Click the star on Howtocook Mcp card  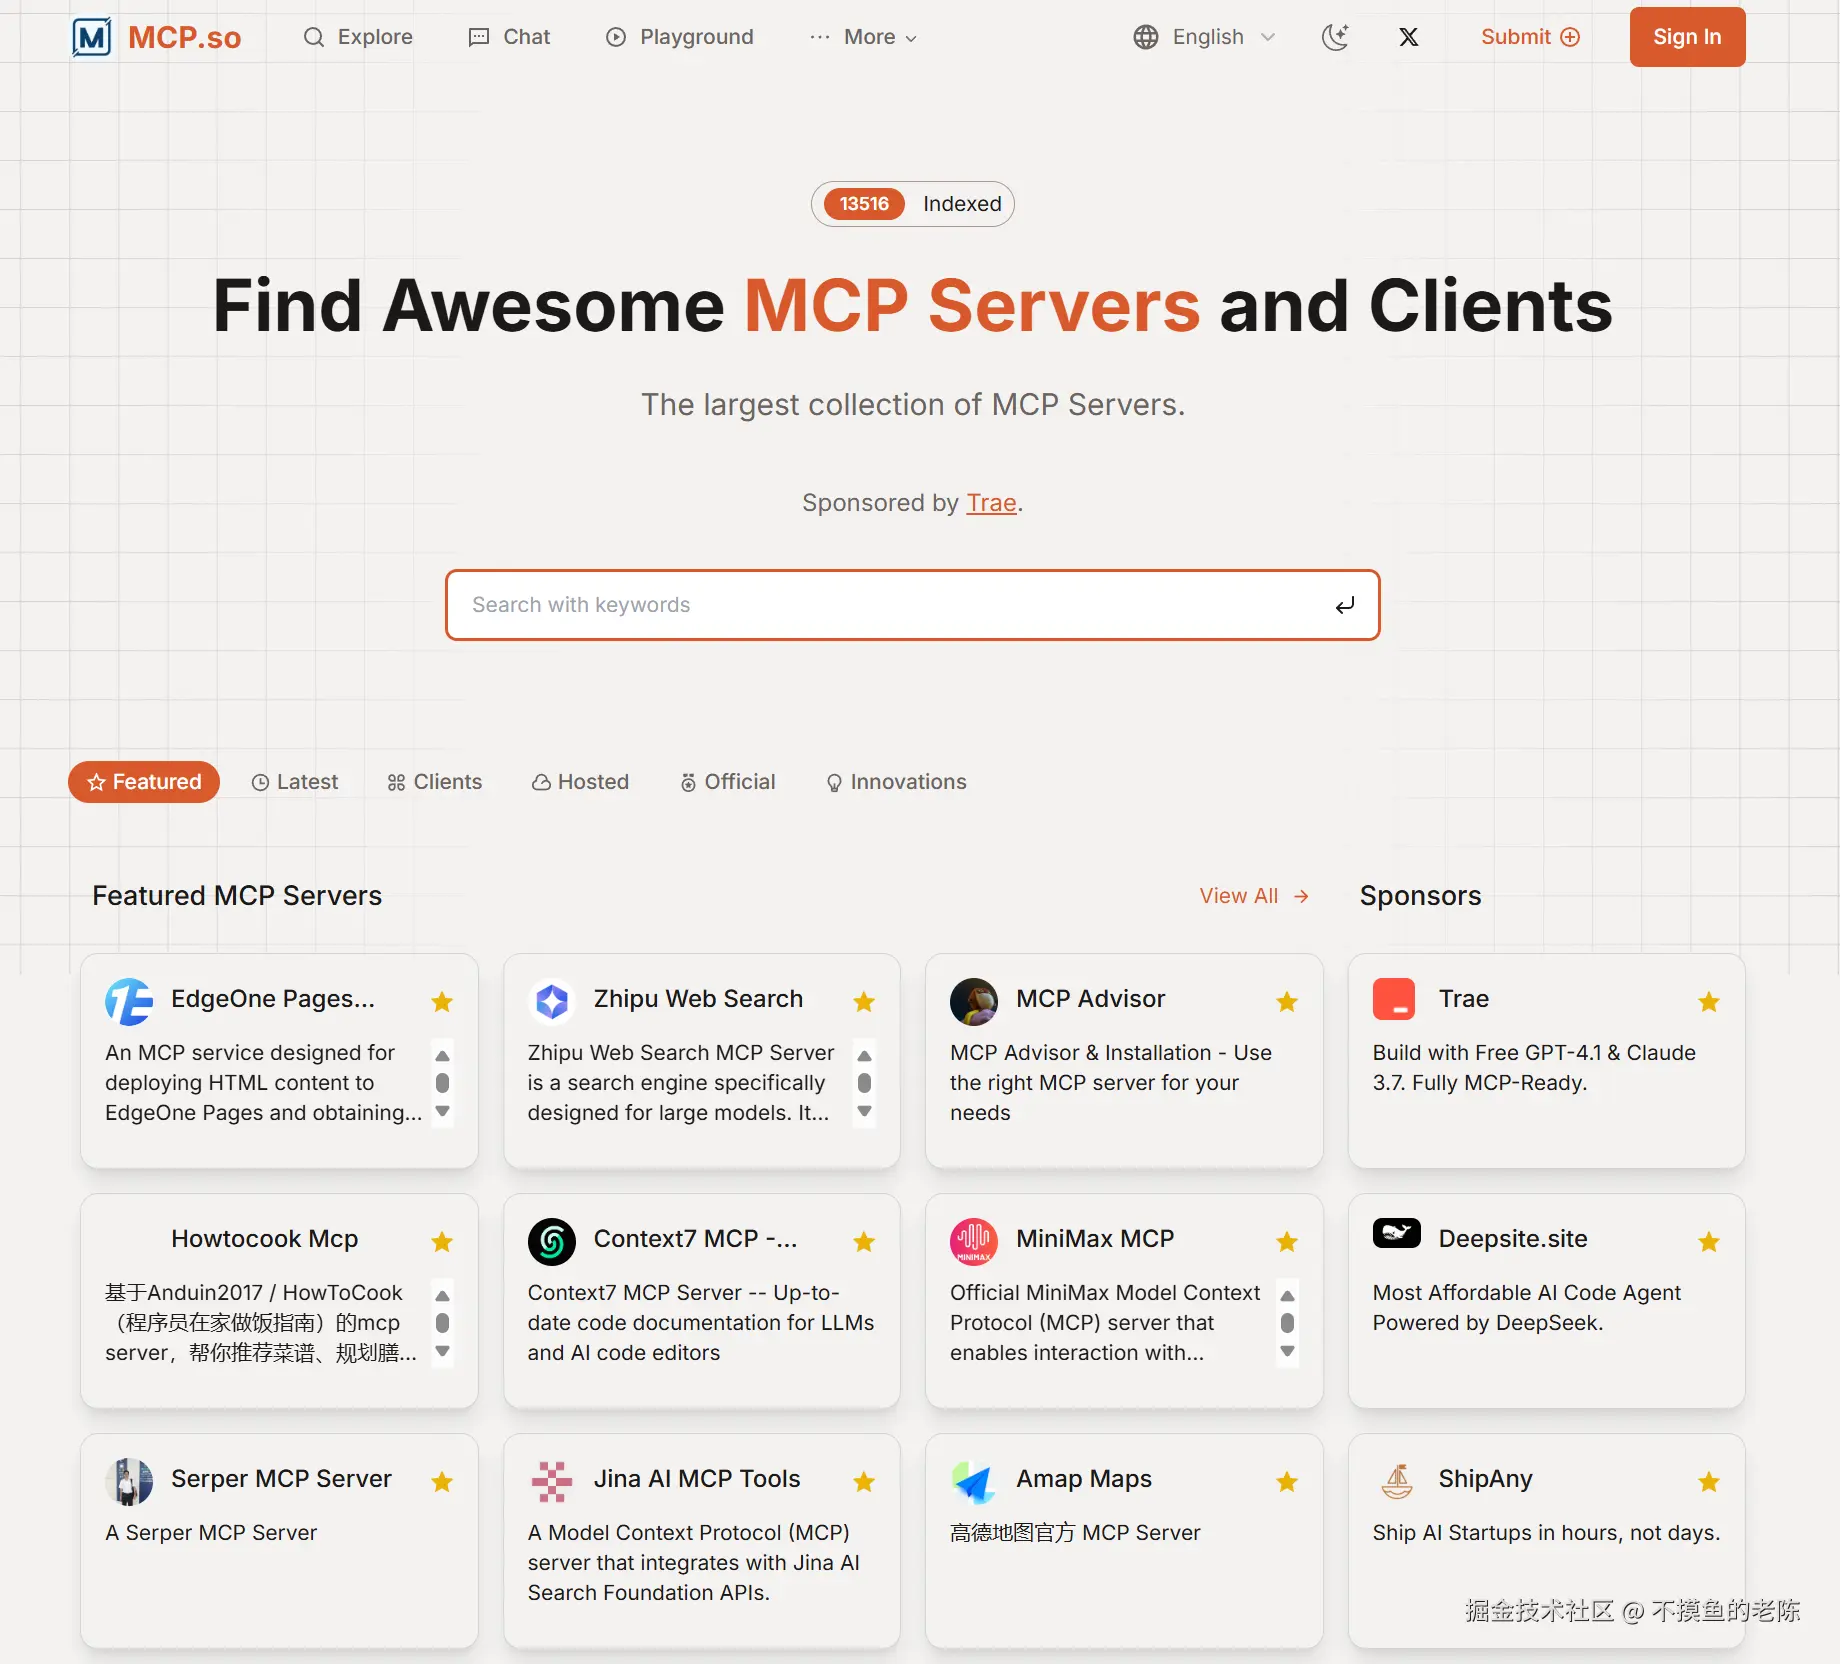(442, 1241)
